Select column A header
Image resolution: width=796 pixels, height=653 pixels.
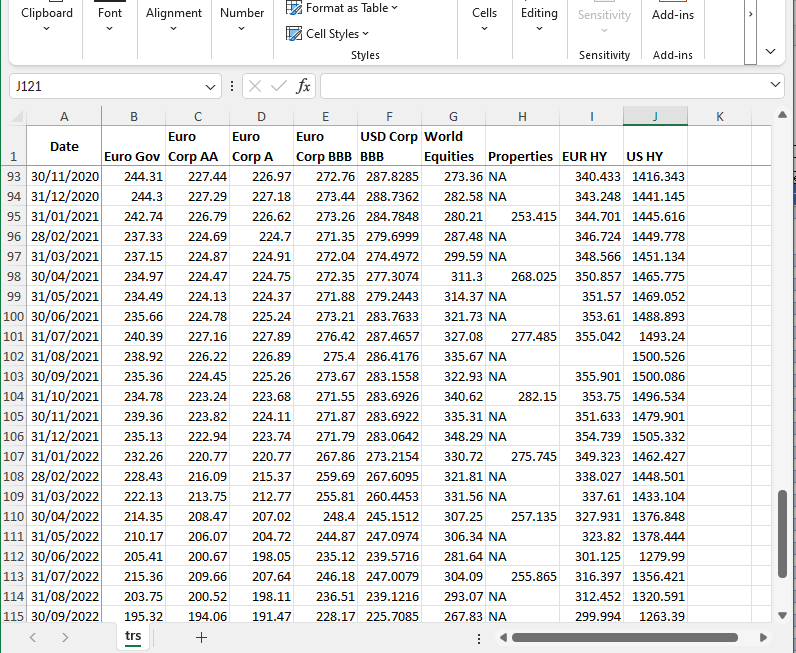pyautogui.click(x=64, y=117)
